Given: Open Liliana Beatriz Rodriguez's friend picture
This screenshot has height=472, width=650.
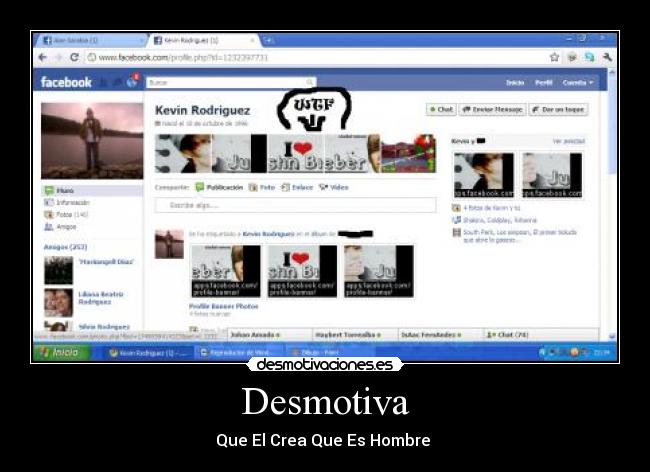Looking at the screenshot, I should [x=58, y=303].
